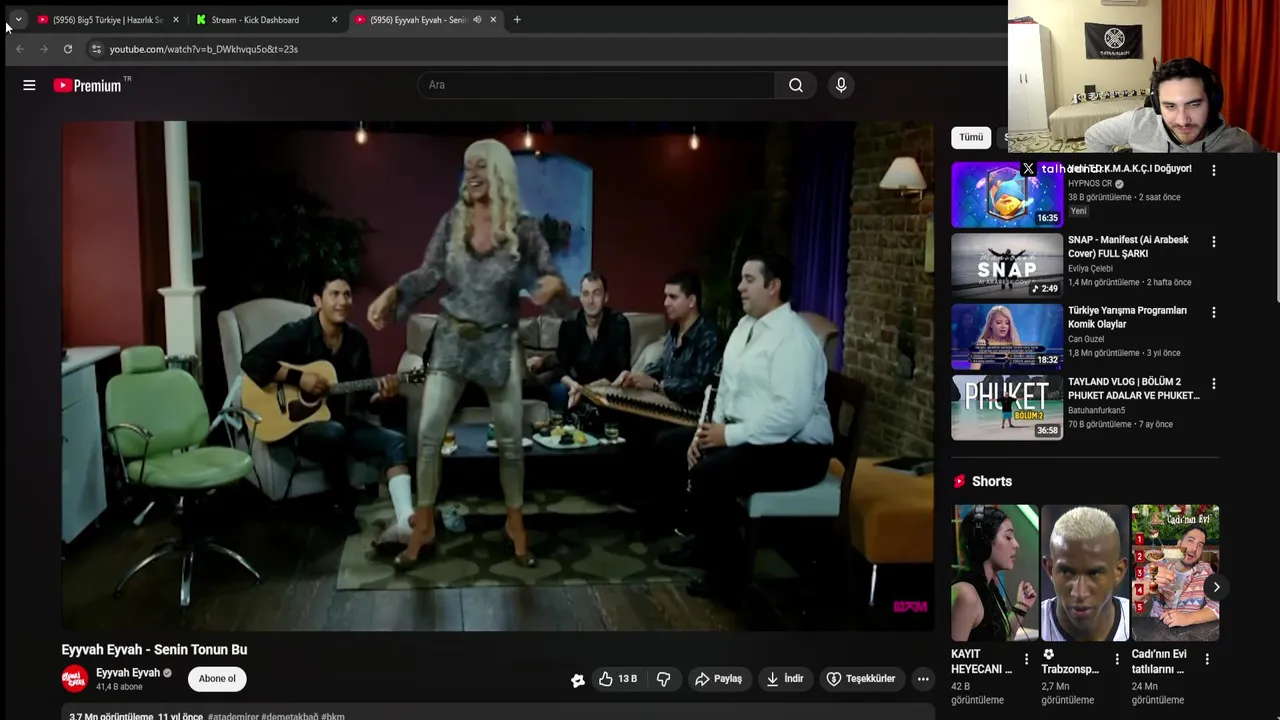Subscribe with Abone ol button

pyautogui.click(x=217, y=679)
